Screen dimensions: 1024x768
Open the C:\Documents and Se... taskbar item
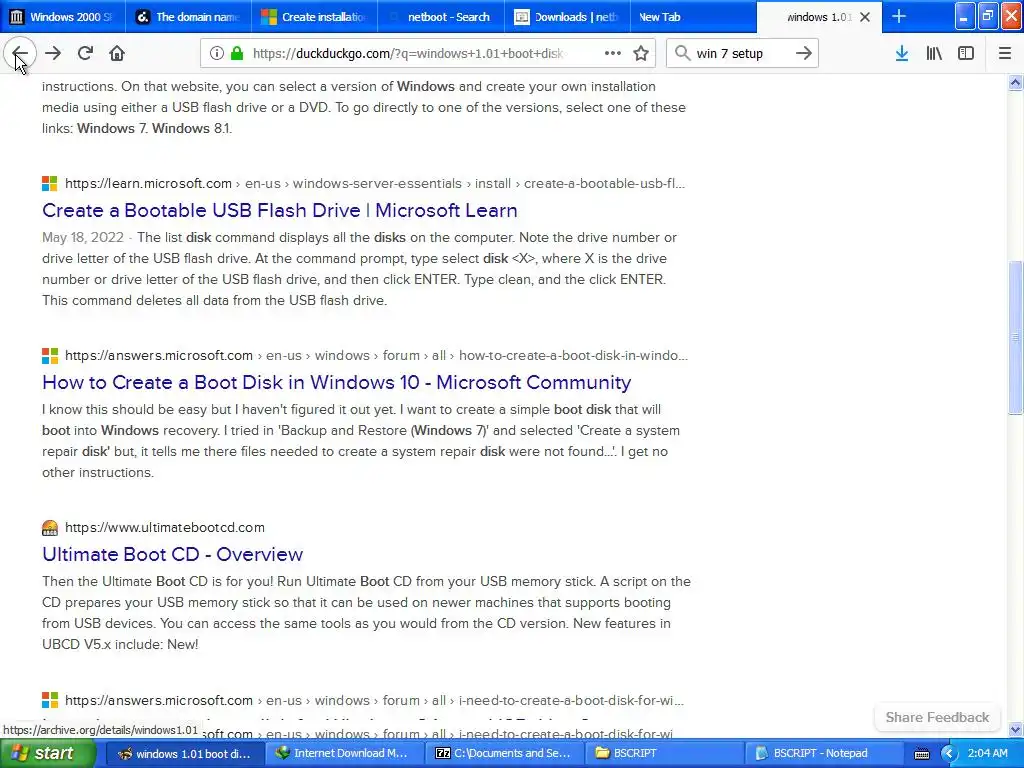click(x=504, y=753)
